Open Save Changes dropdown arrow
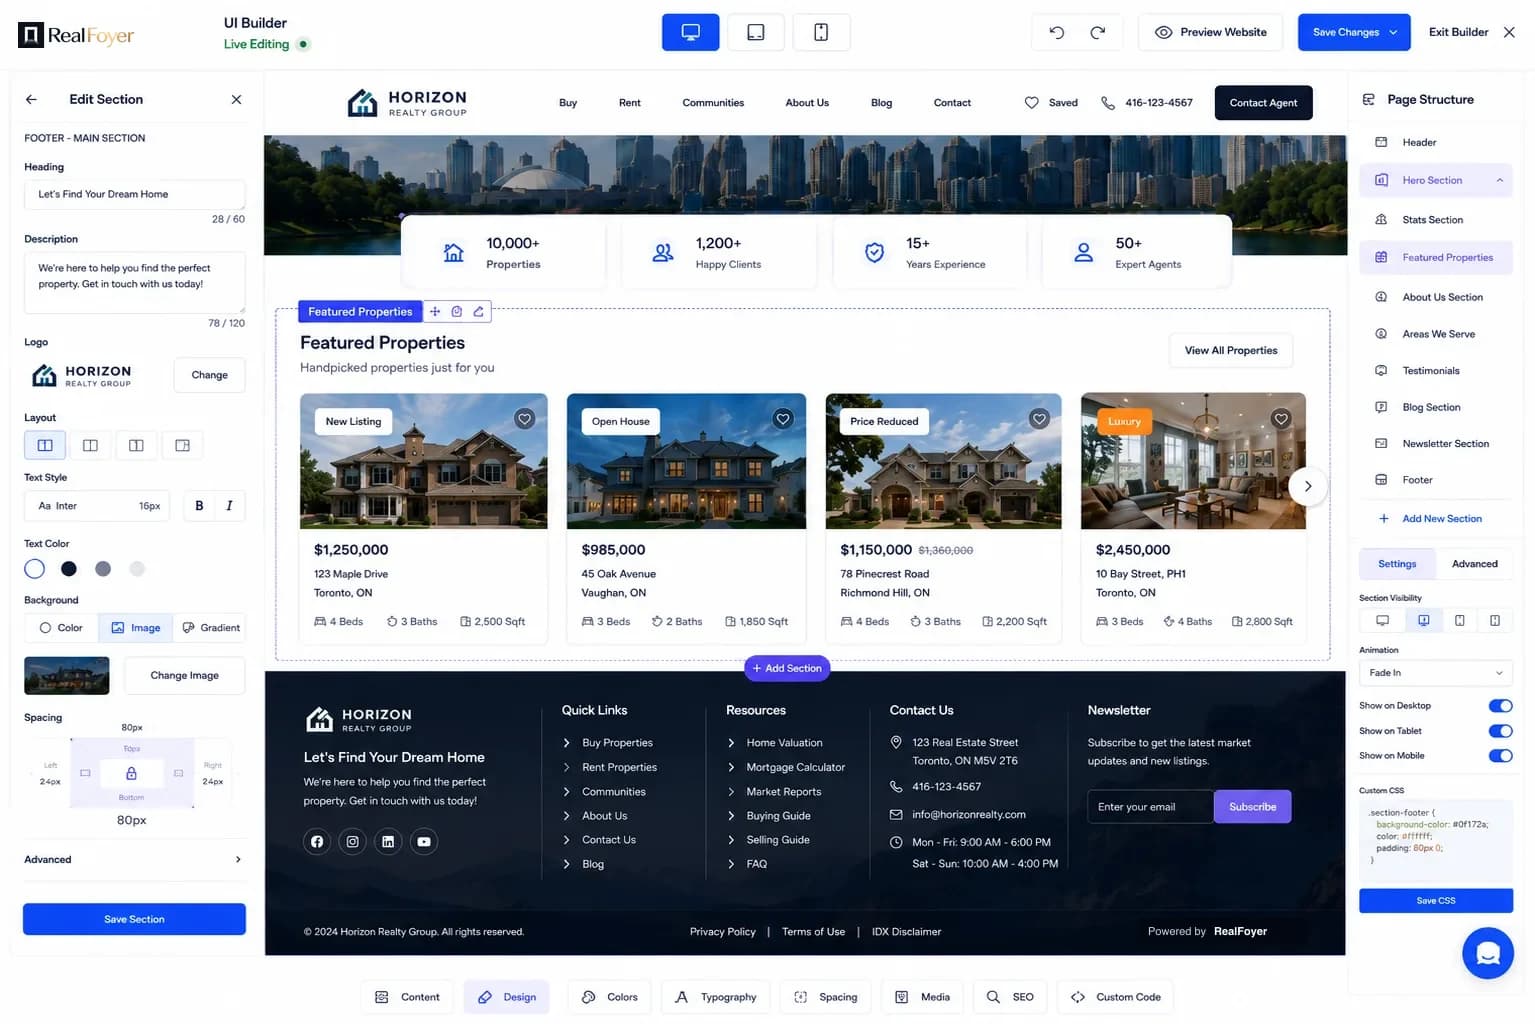Screen dimensions: 1535x1024 (1393, 32)
